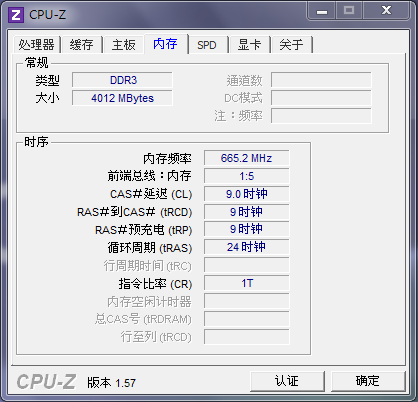Click the RAS#到CAS# (tRCD) label
The height and width of the screenshot is (402, 418).
point(135,212)
